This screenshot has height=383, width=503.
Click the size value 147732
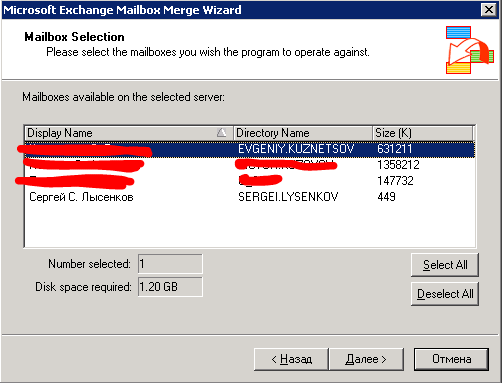click(x=395, y=181)
